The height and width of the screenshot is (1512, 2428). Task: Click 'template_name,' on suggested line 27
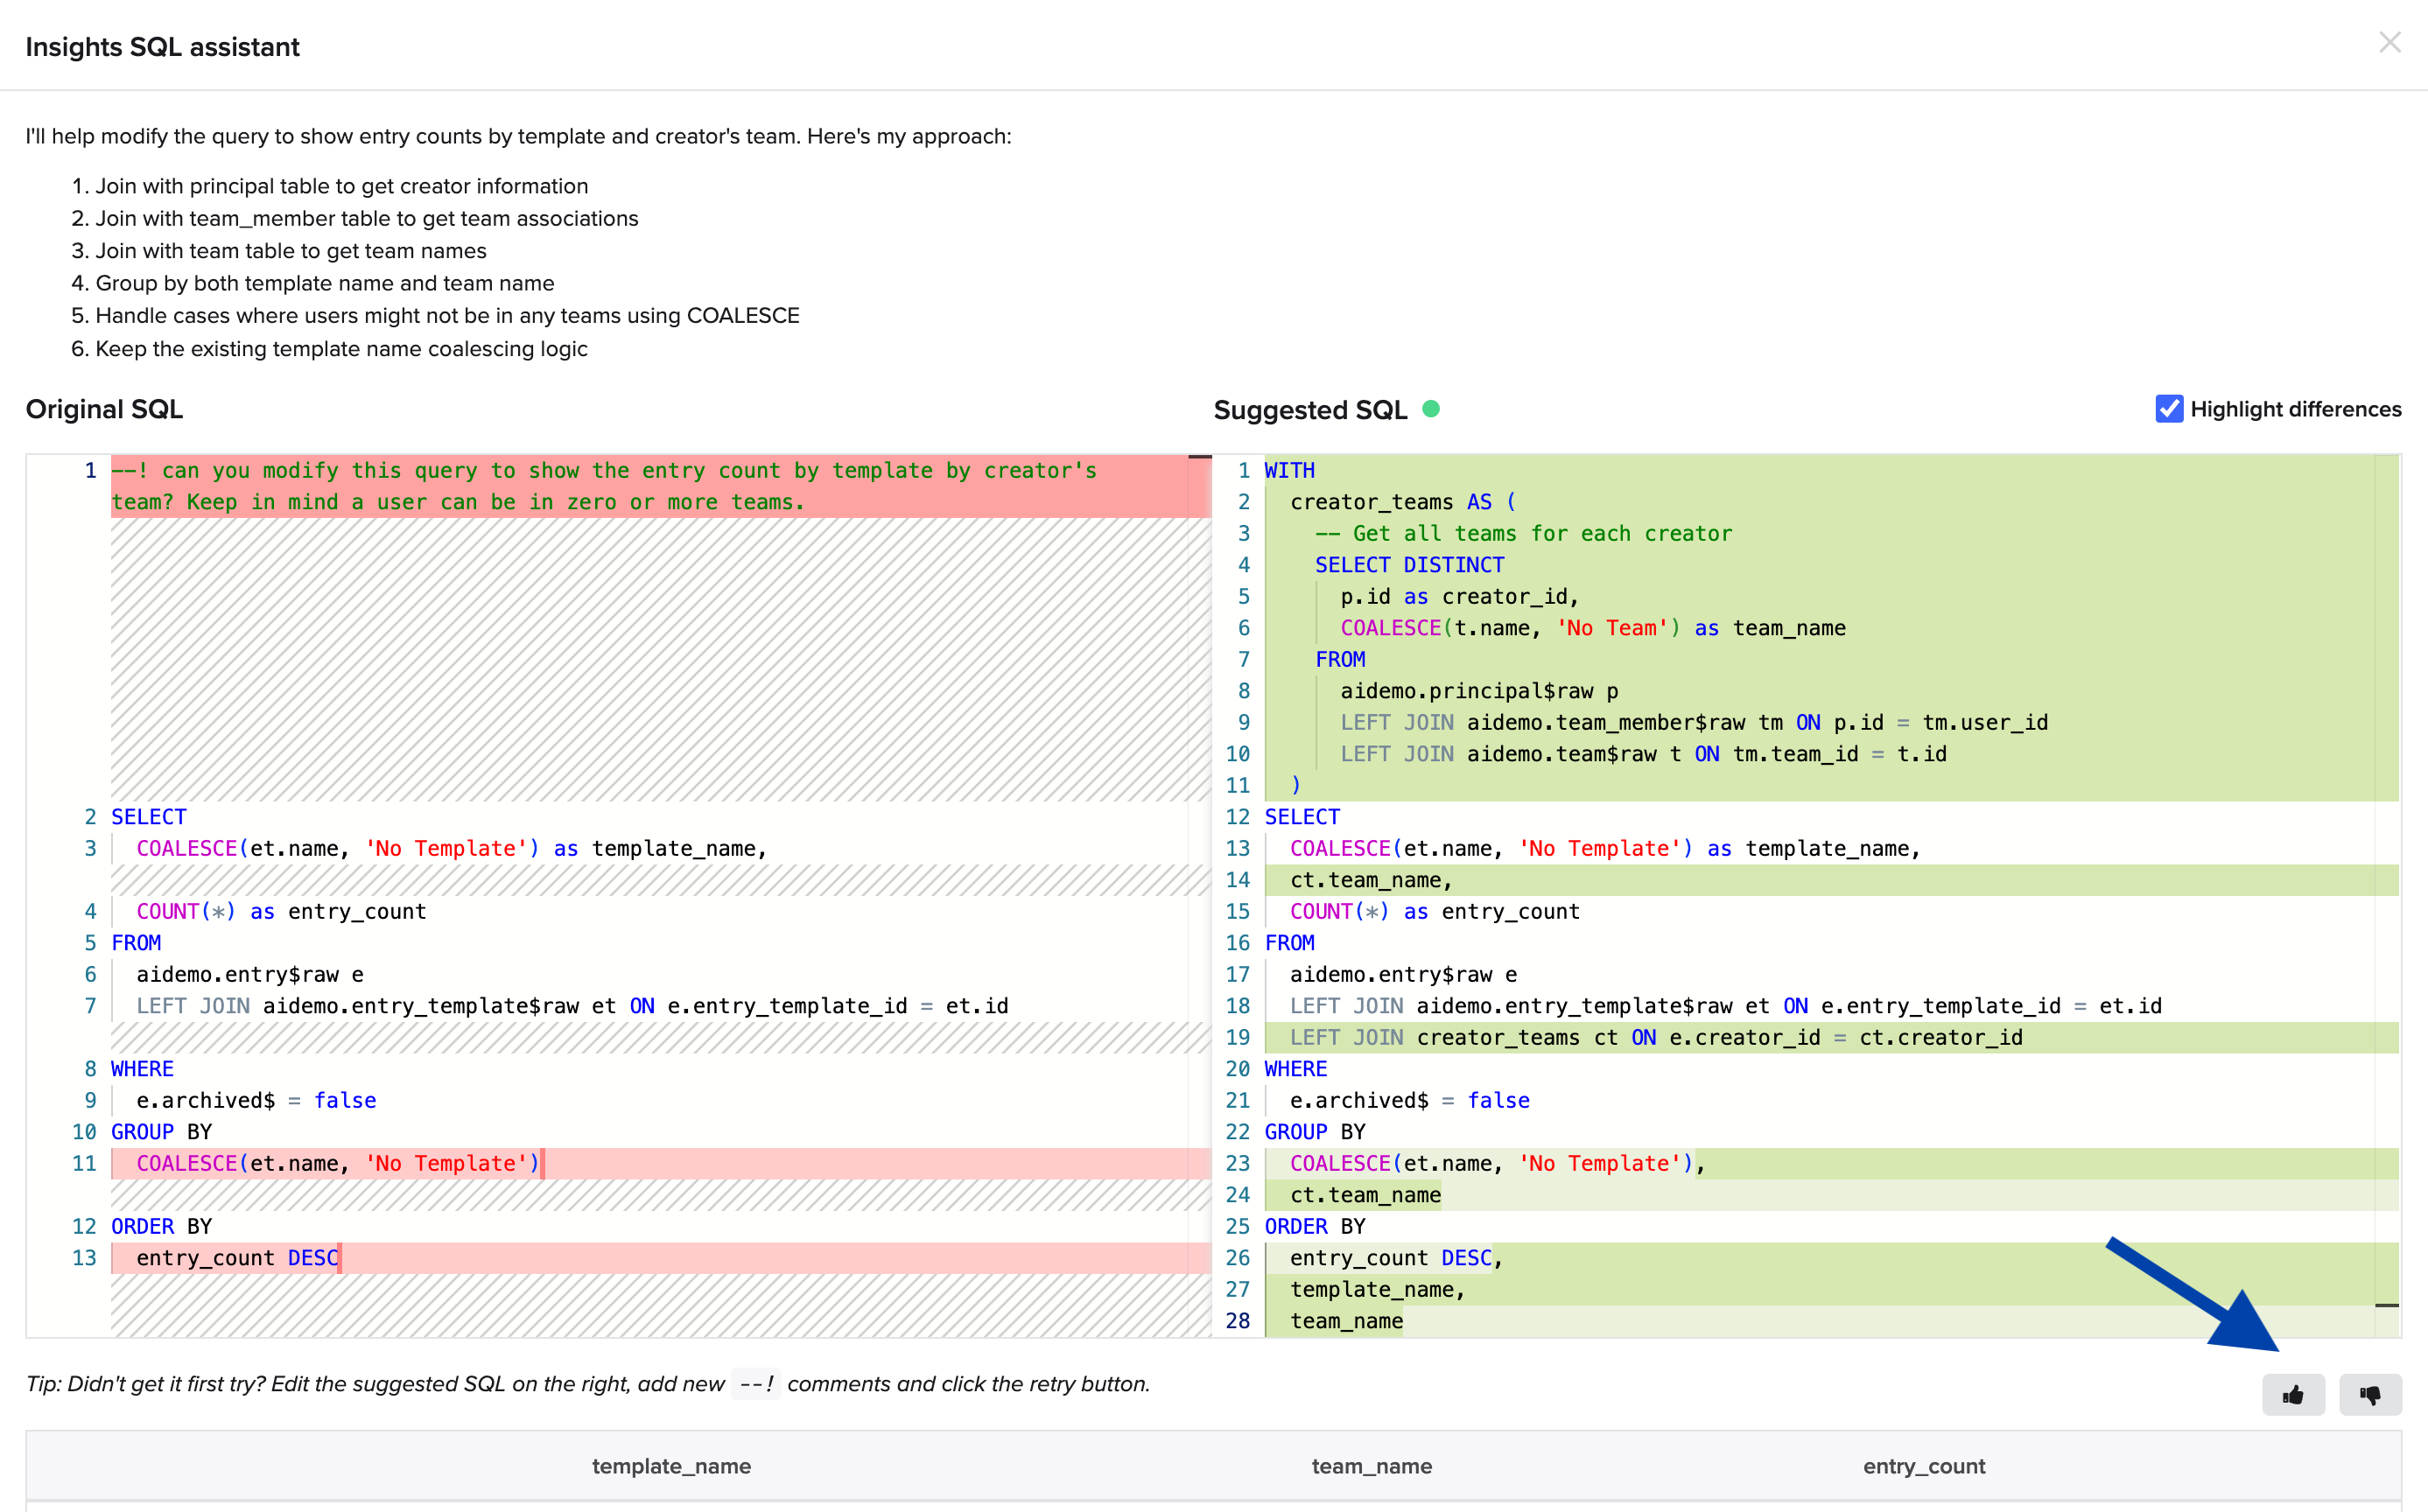(1377, 1289)
